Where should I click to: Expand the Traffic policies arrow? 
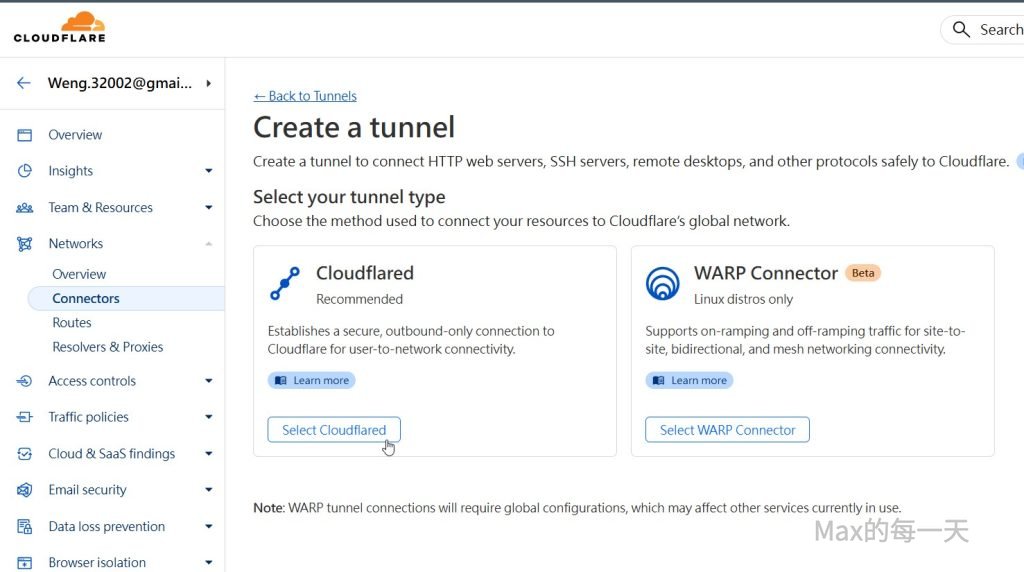tap(208, 417)
